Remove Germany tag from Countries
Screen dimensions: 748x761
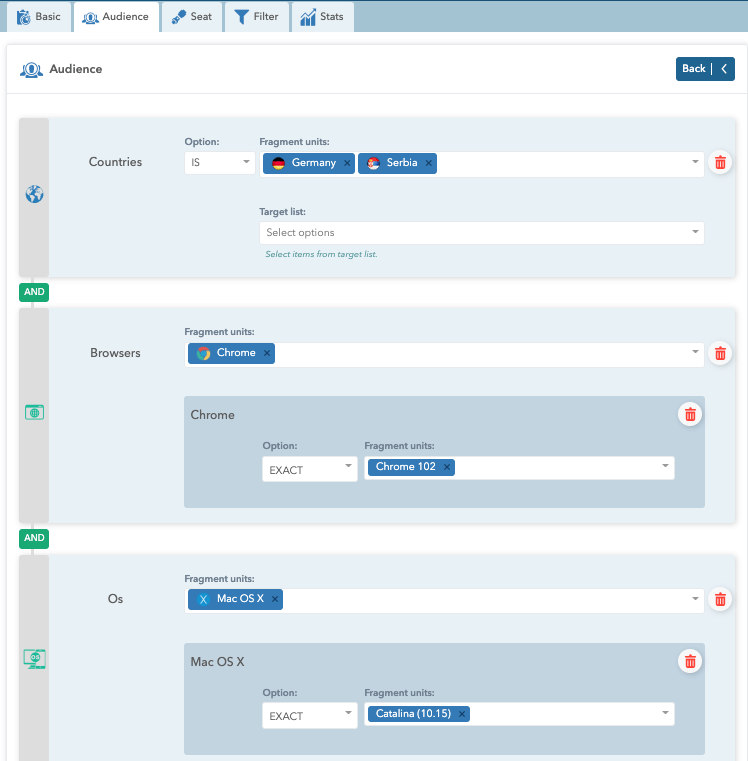(347, 163)
